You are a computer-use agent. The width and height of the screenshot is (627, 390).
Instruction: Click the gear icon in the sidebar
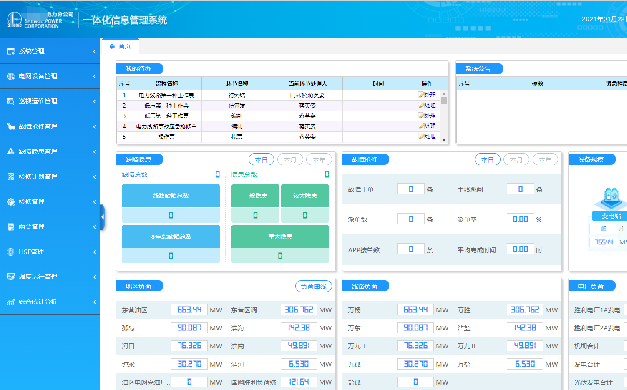pyautogui.click(x=11, y=202)
